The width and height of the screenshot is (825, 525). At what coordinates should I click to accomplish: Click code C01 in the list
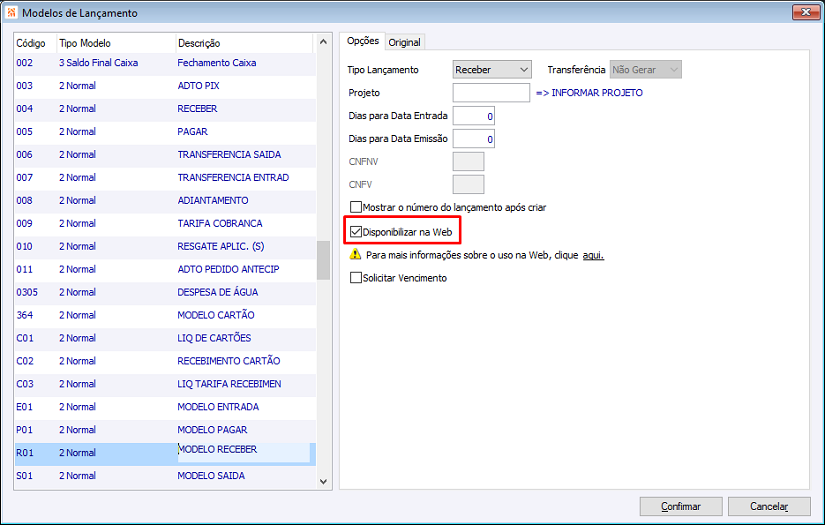[25, 338]
